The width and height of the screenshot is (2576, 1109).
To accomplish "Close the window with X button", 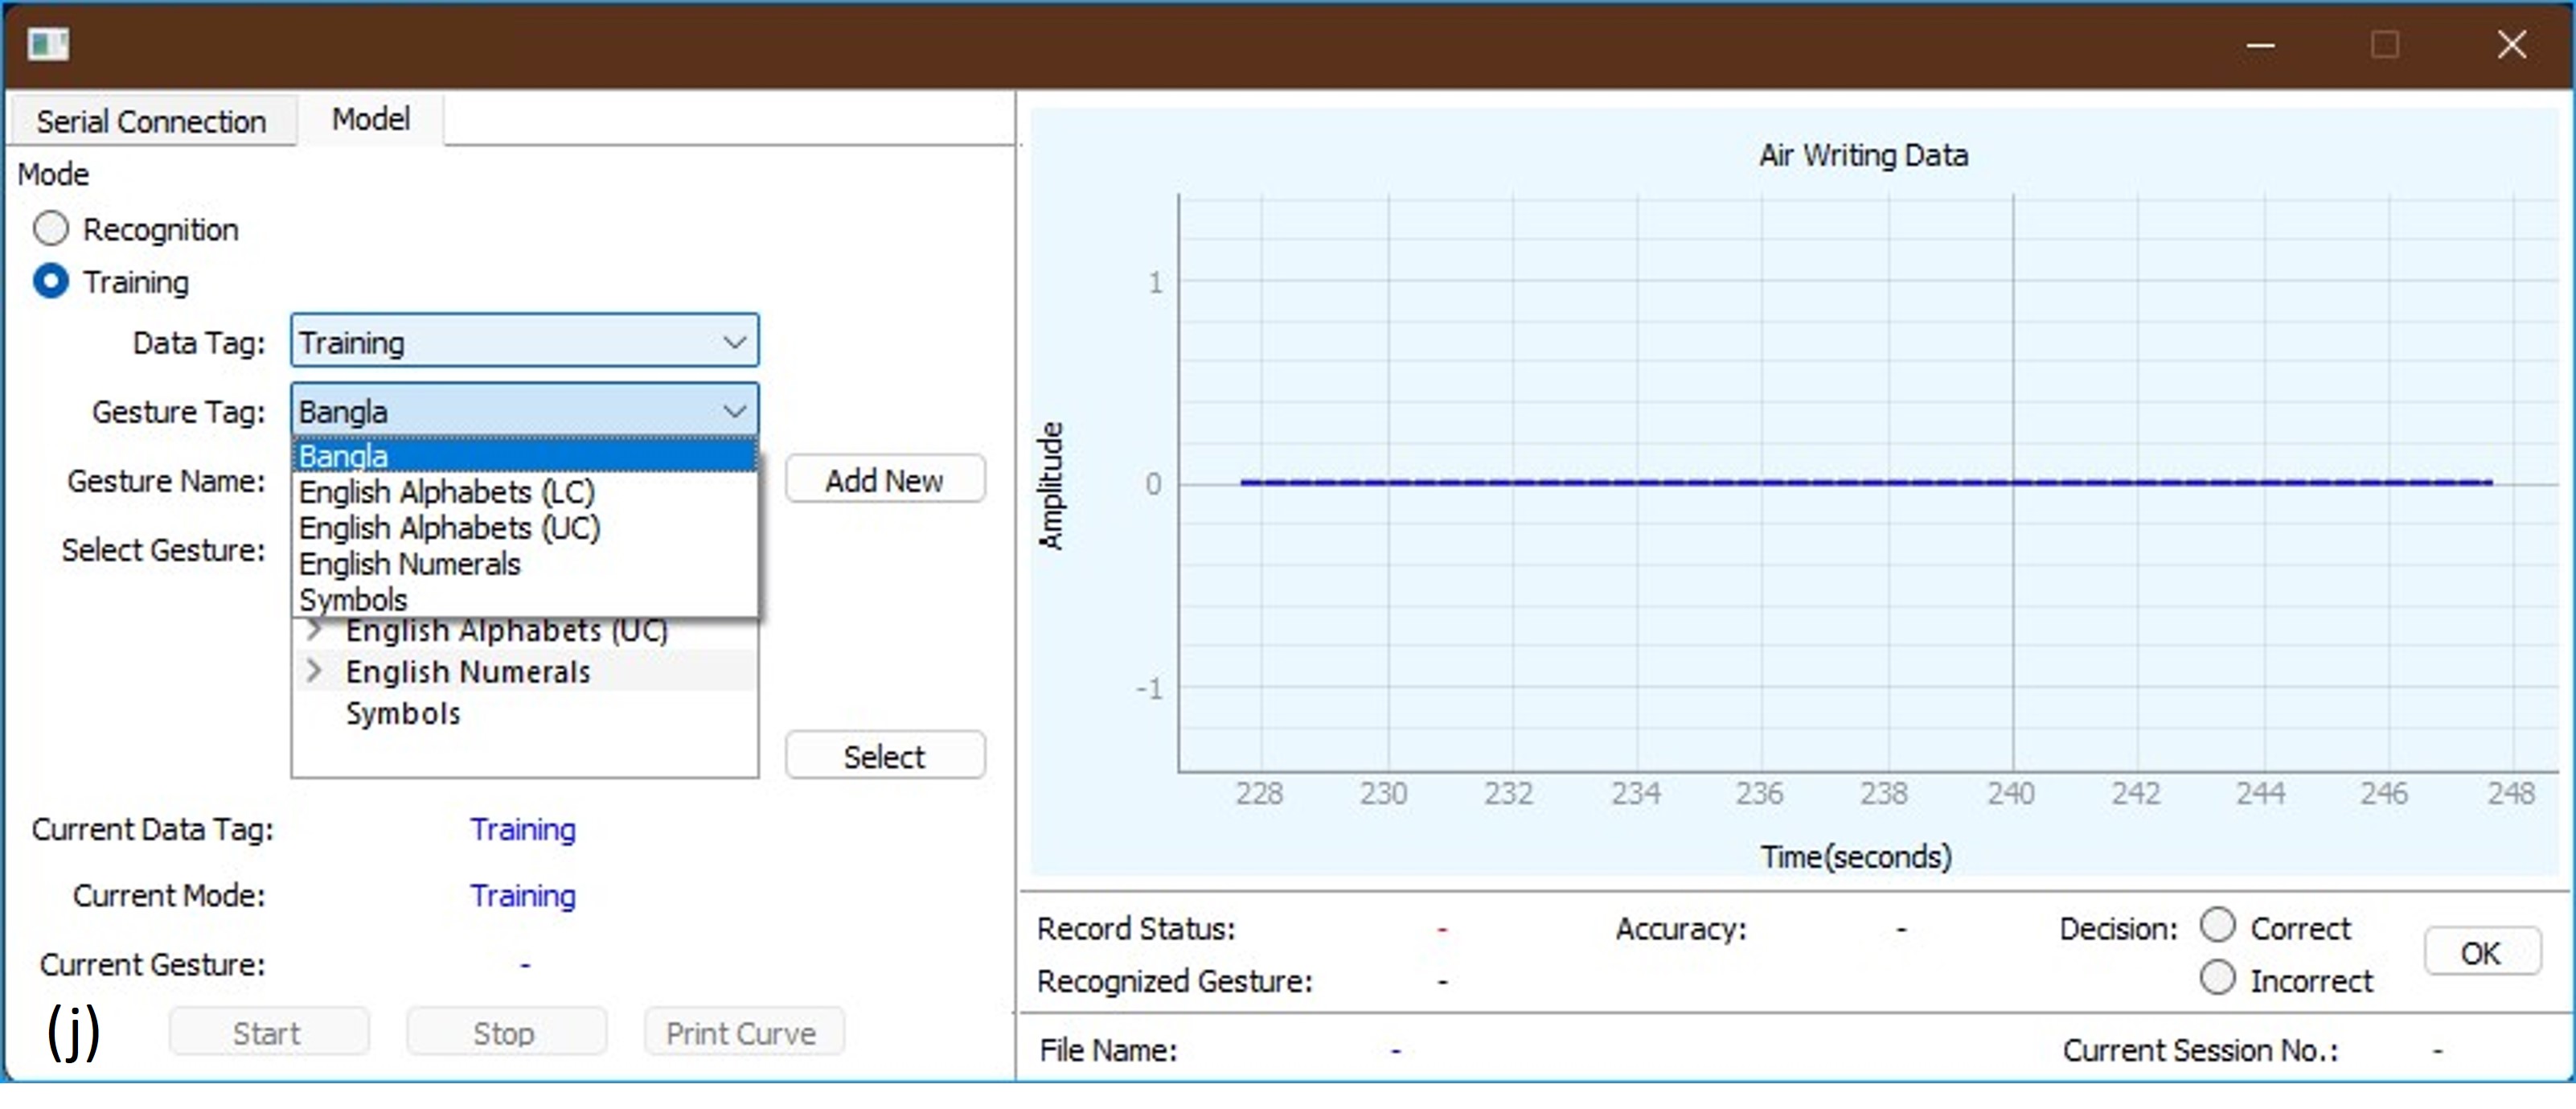I will pos(2511,45).
